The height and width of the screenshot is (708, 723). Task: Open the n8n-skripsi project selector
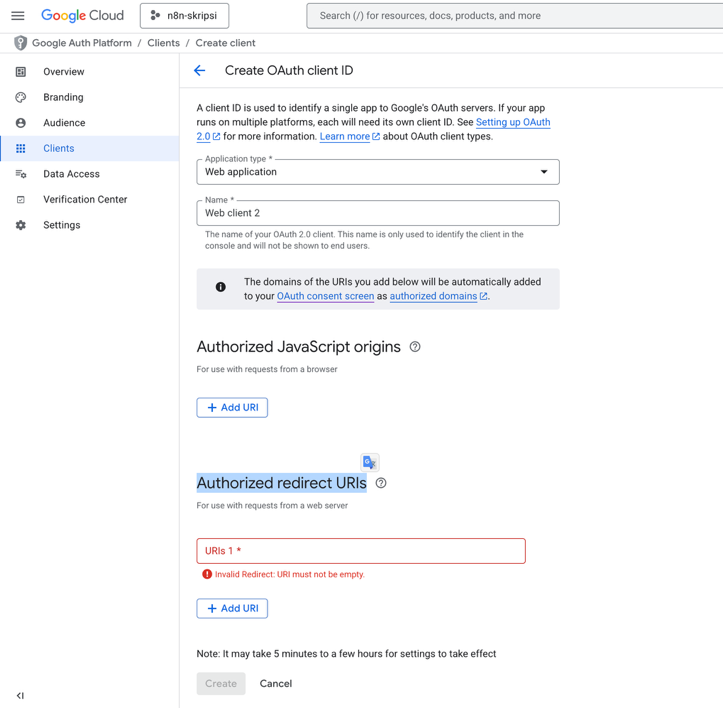point(184,16)
